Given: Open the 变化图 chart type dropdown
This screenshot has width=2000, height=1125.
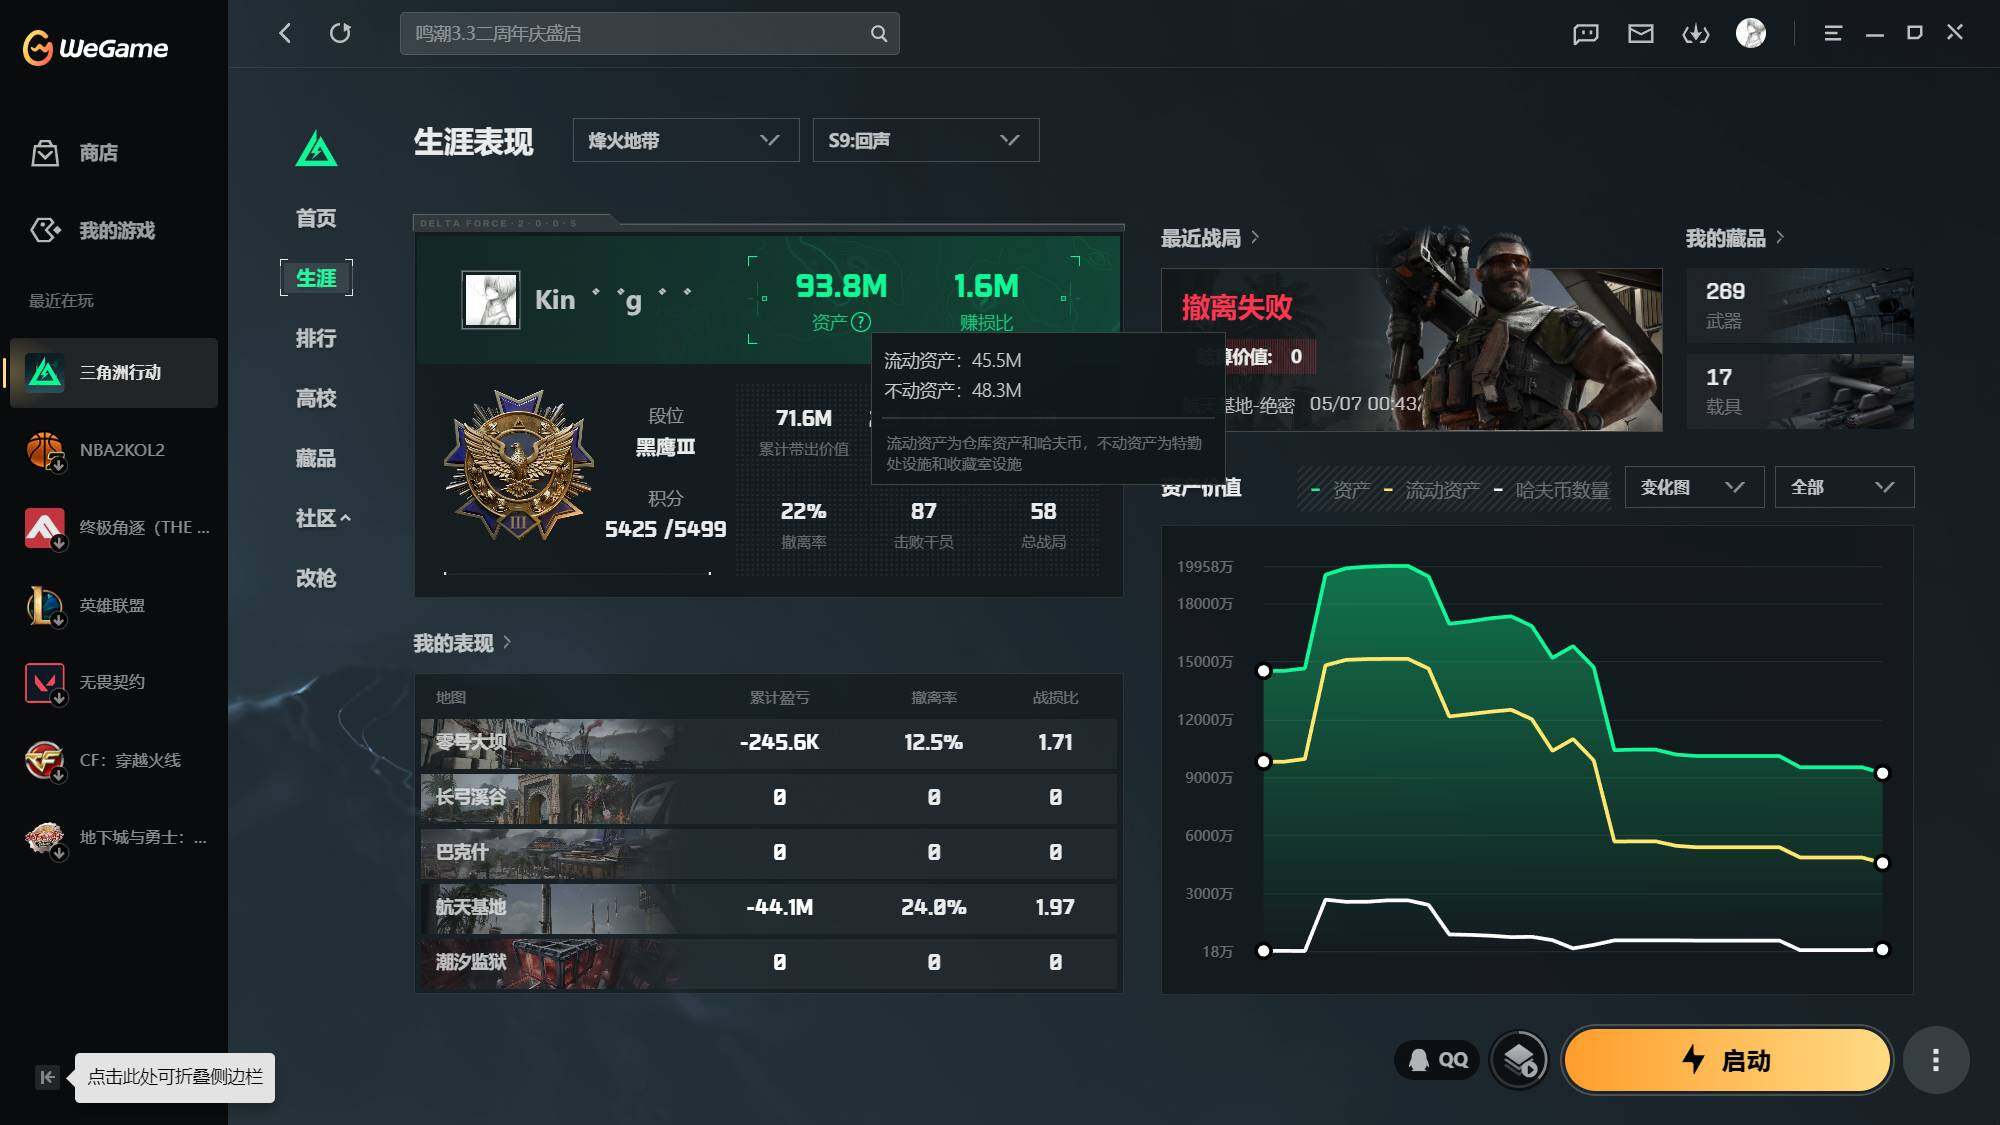Looking at the screenshot, I should (1695, 487).
